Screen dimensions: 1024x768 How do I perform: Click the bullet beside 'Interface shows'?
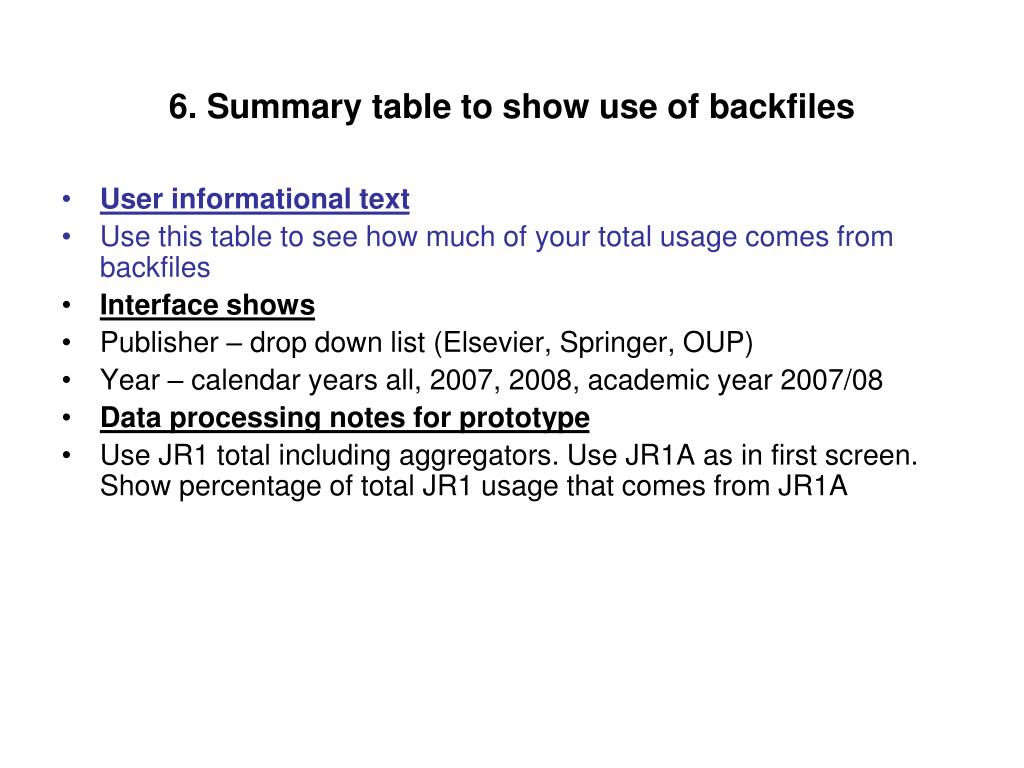(x=66, y=305)
